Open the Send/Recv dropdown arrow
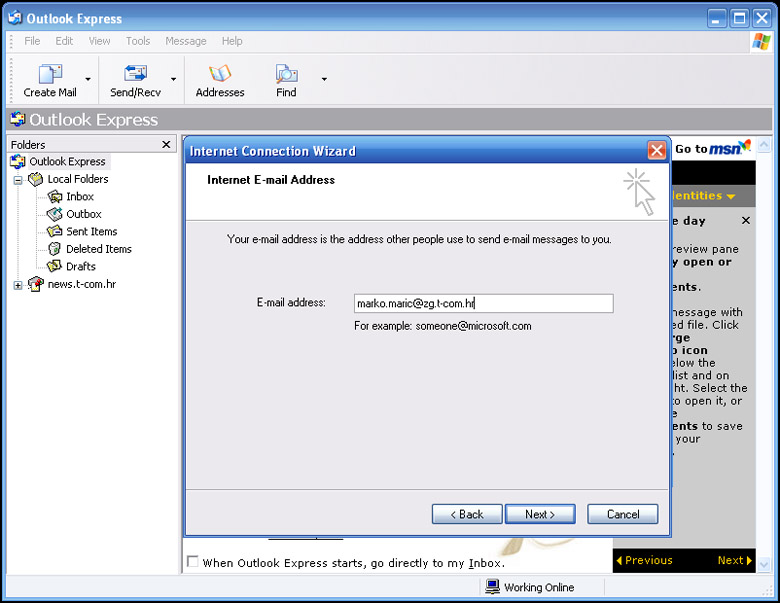 click(174, 79)
